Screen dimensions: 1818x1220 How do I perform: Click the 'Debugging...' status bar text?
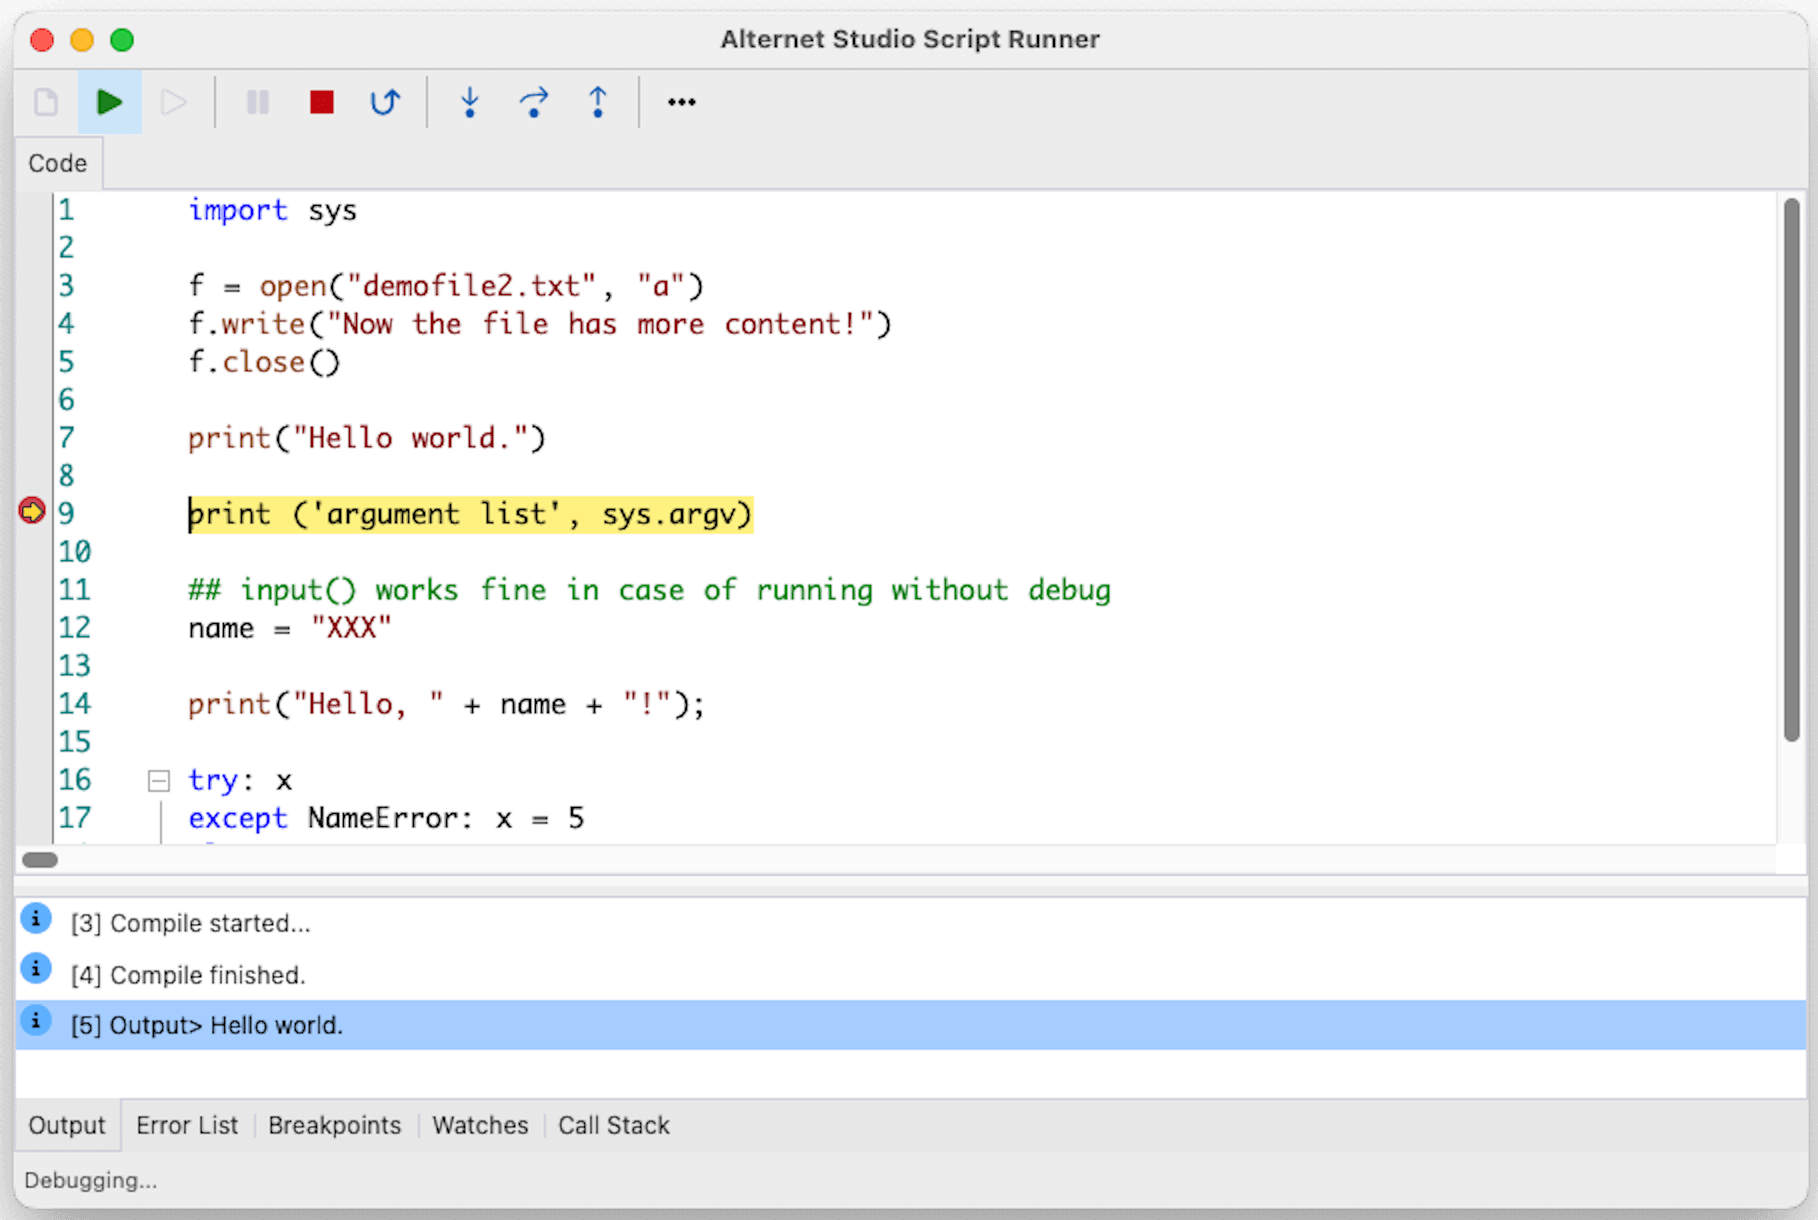(x=91, y=1180)
